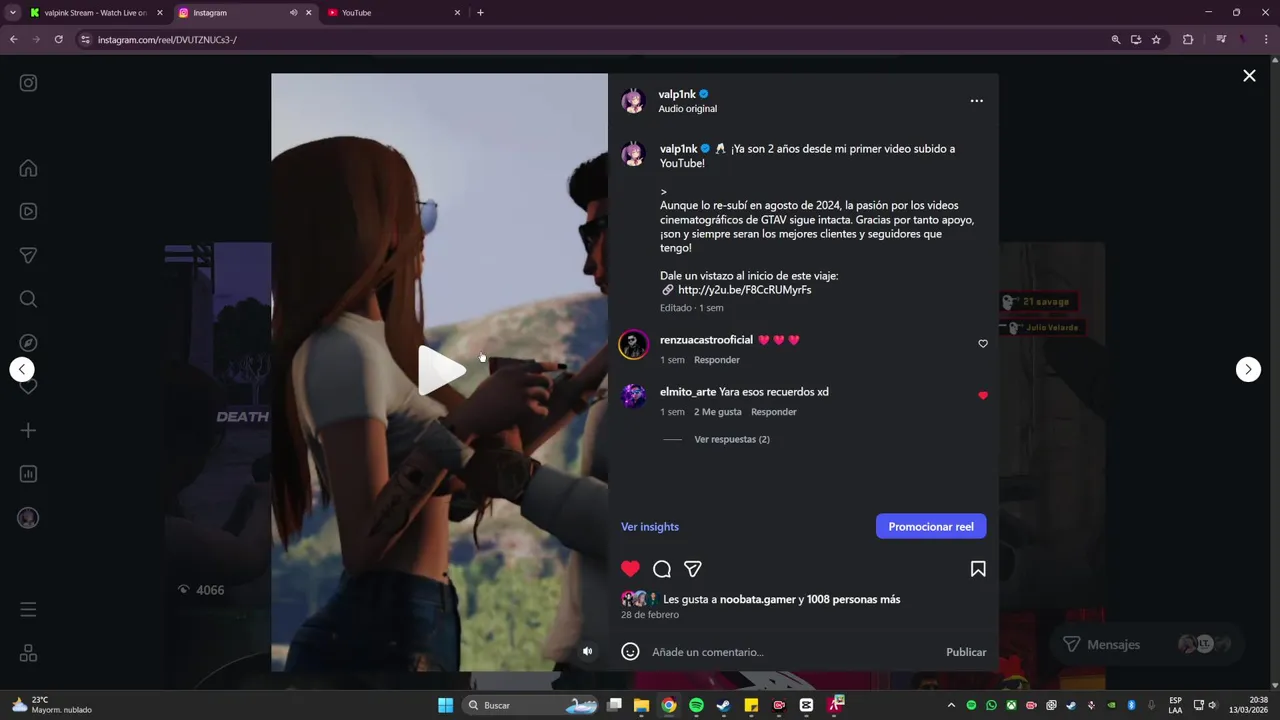Image resolution: width=1280 pixels, height=720 pixels.
Task: Open Instagram home logo in sidebar
Action: tap(28, 83)
